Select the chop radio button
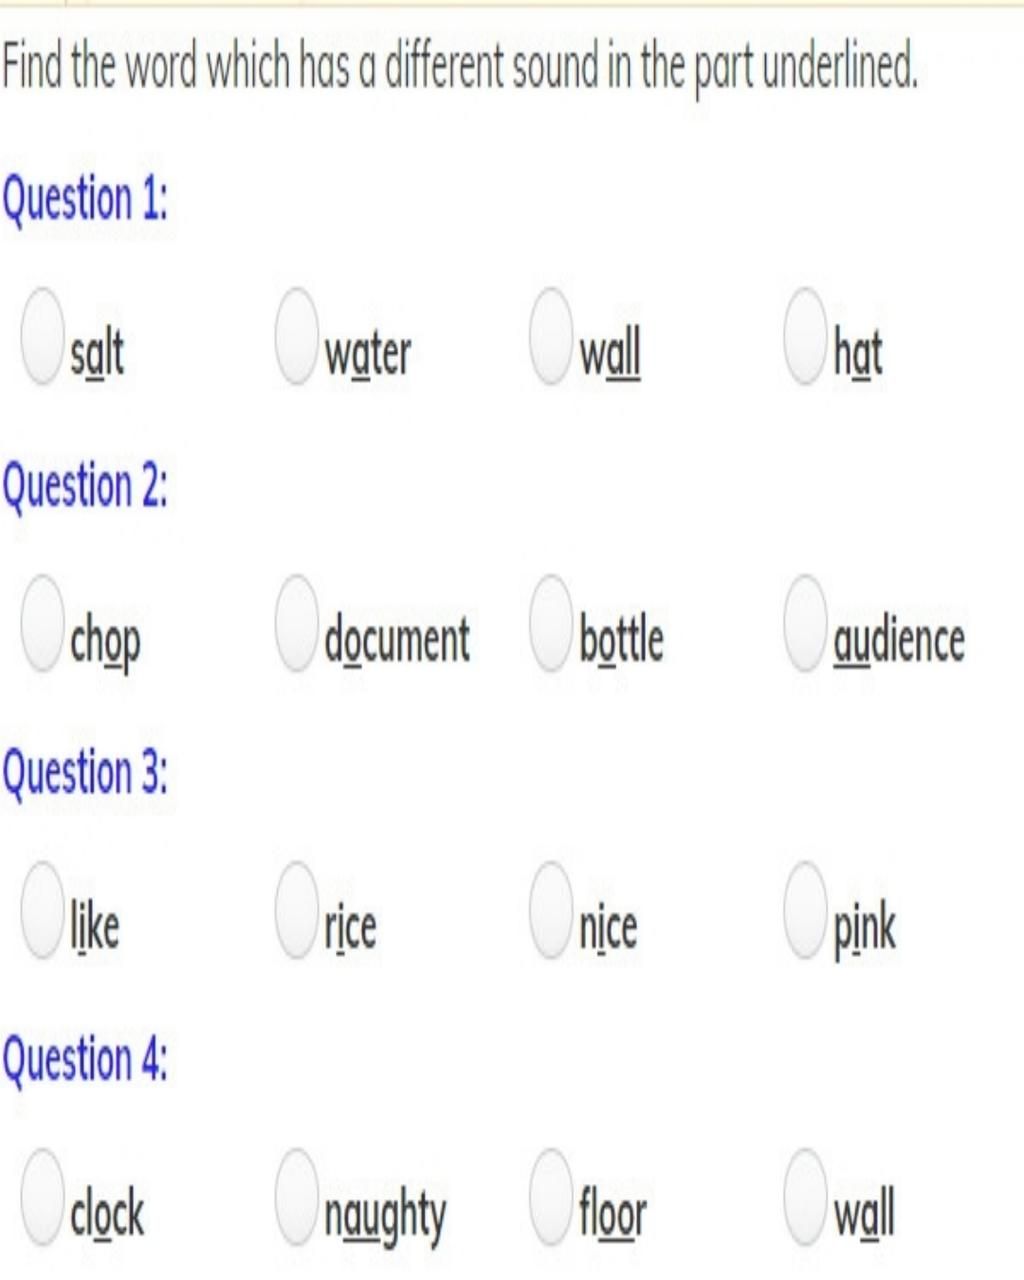 coord(42,623)
